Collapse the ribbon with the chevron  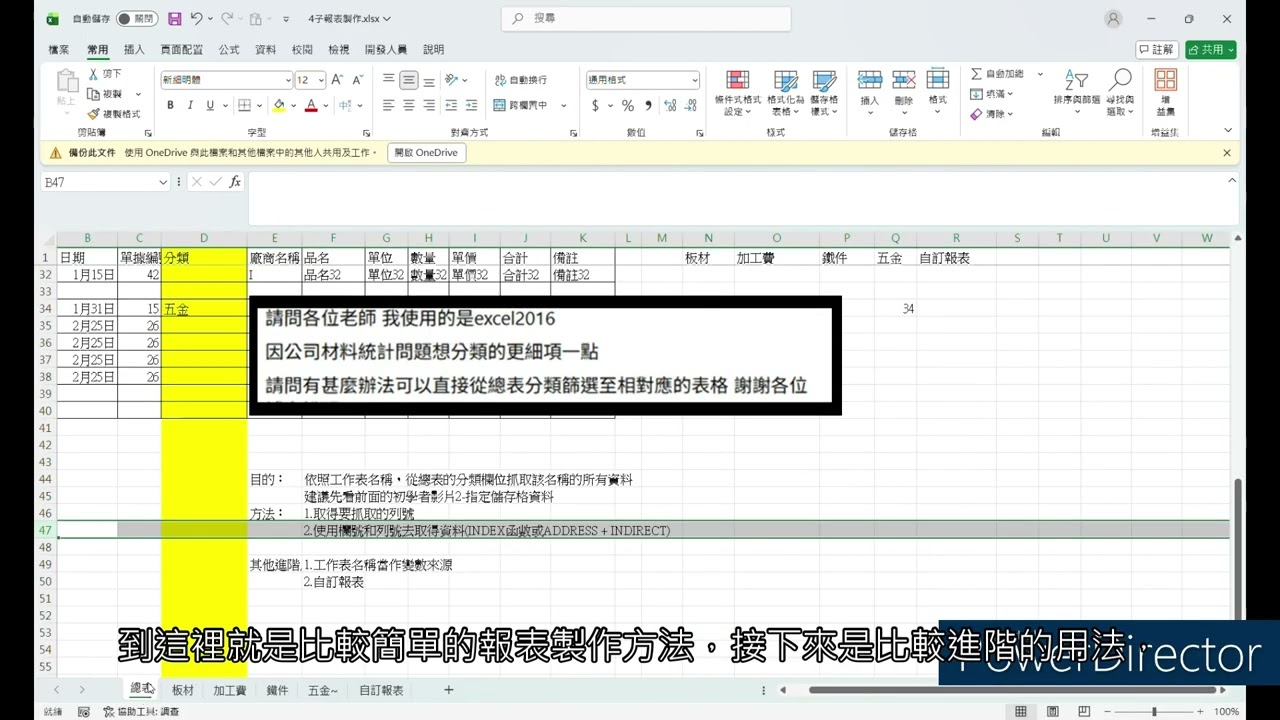pyautogui.click(x=1226, y=132)
